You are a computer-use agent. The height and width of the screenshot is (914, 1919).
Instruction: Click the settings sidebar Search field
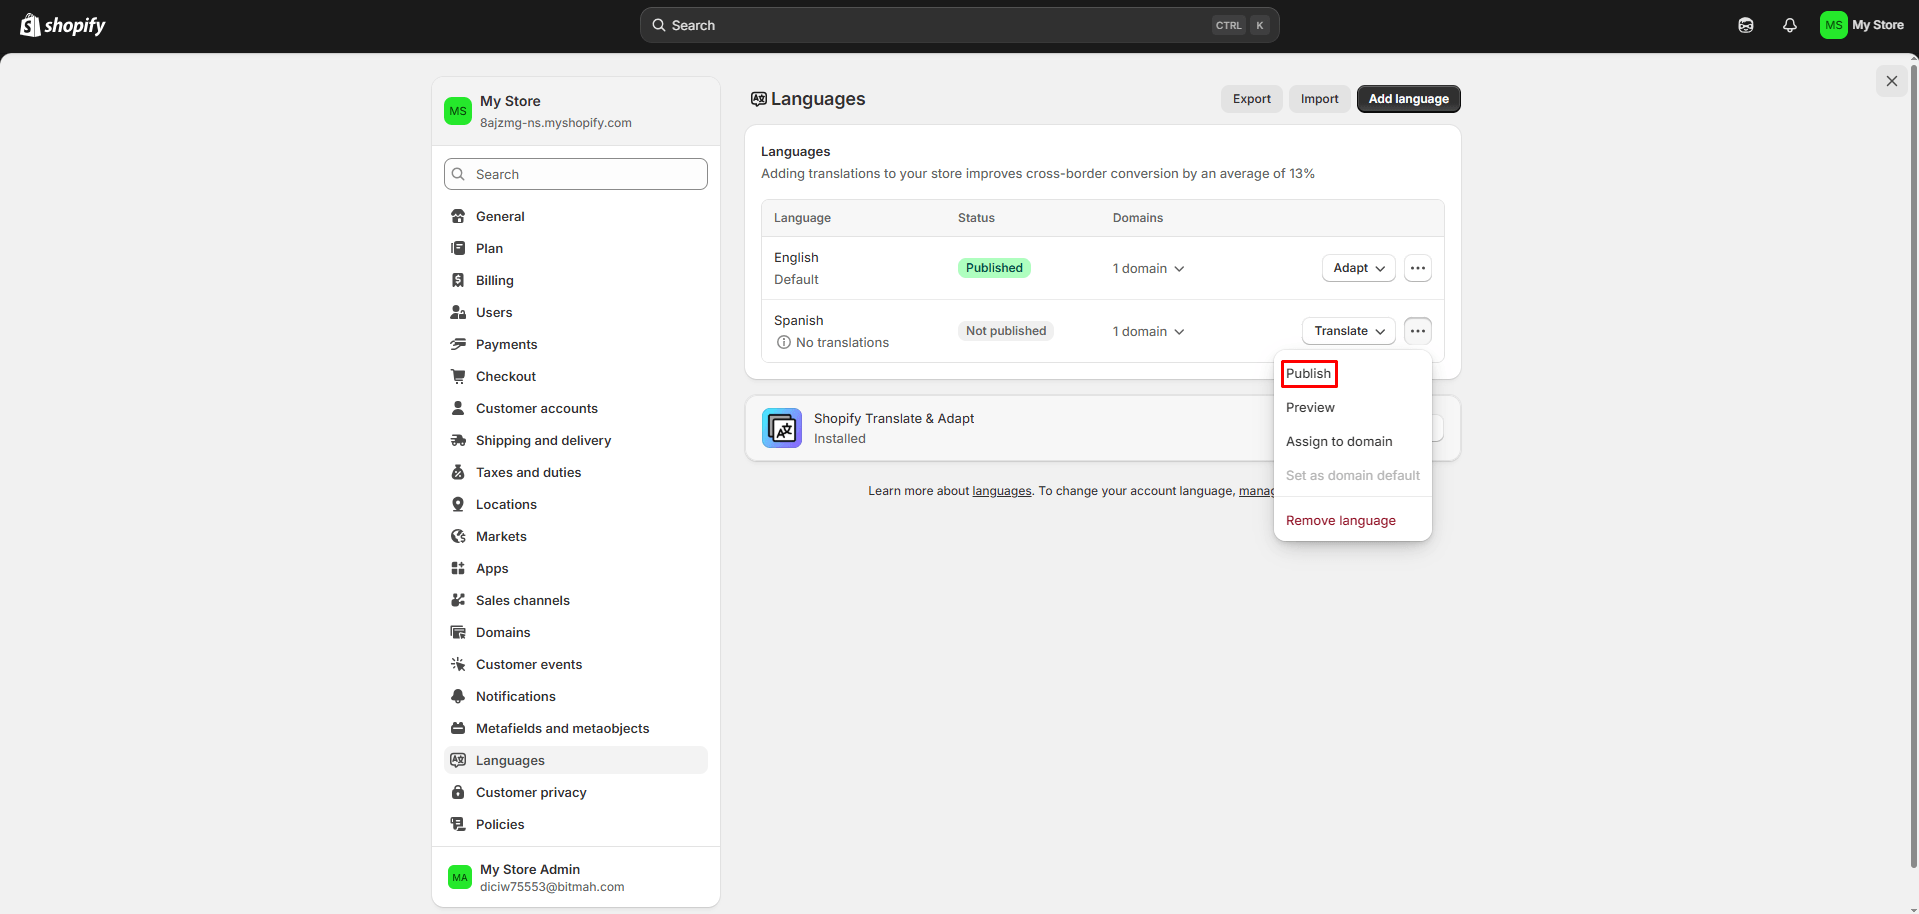(x=576, y=174)
